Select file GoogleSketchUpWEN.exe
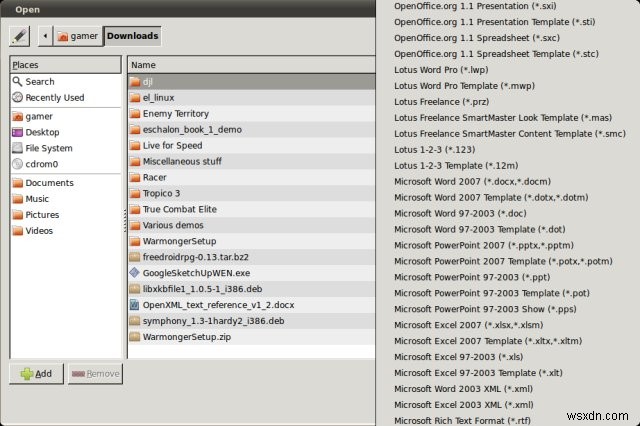This screenshot has width=640, height=426. pos(251,273)
